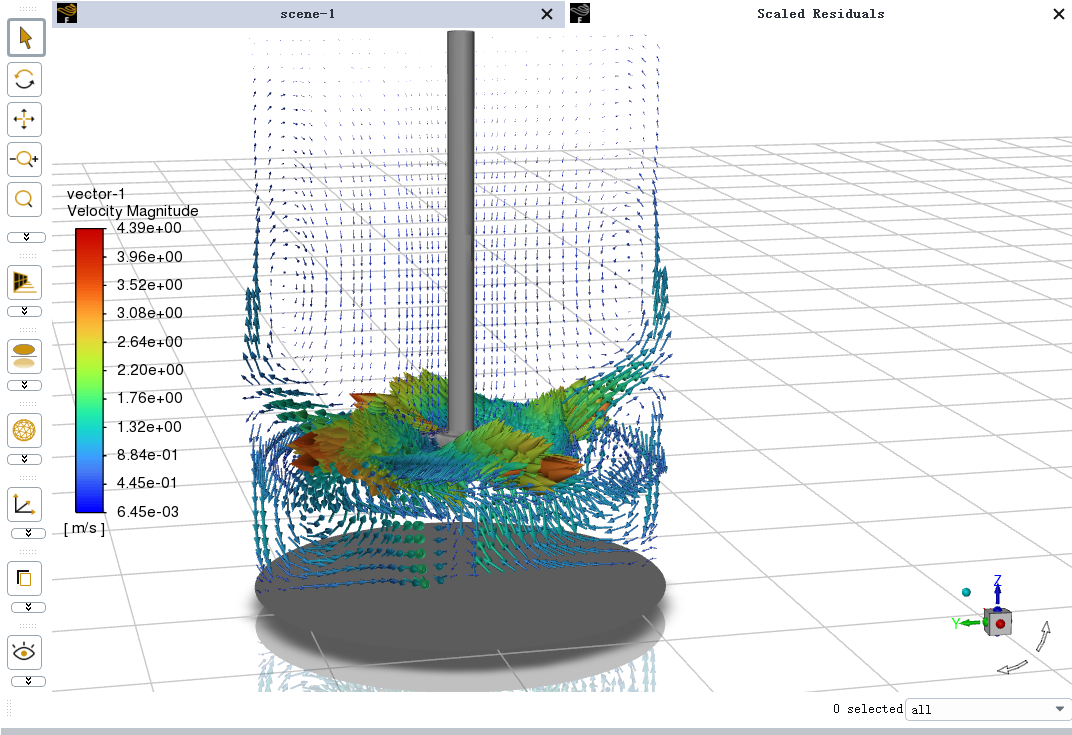Click the 6.45e-03 minimum legend value
This screenshot has width=1072, height=735.
[148, 511]
